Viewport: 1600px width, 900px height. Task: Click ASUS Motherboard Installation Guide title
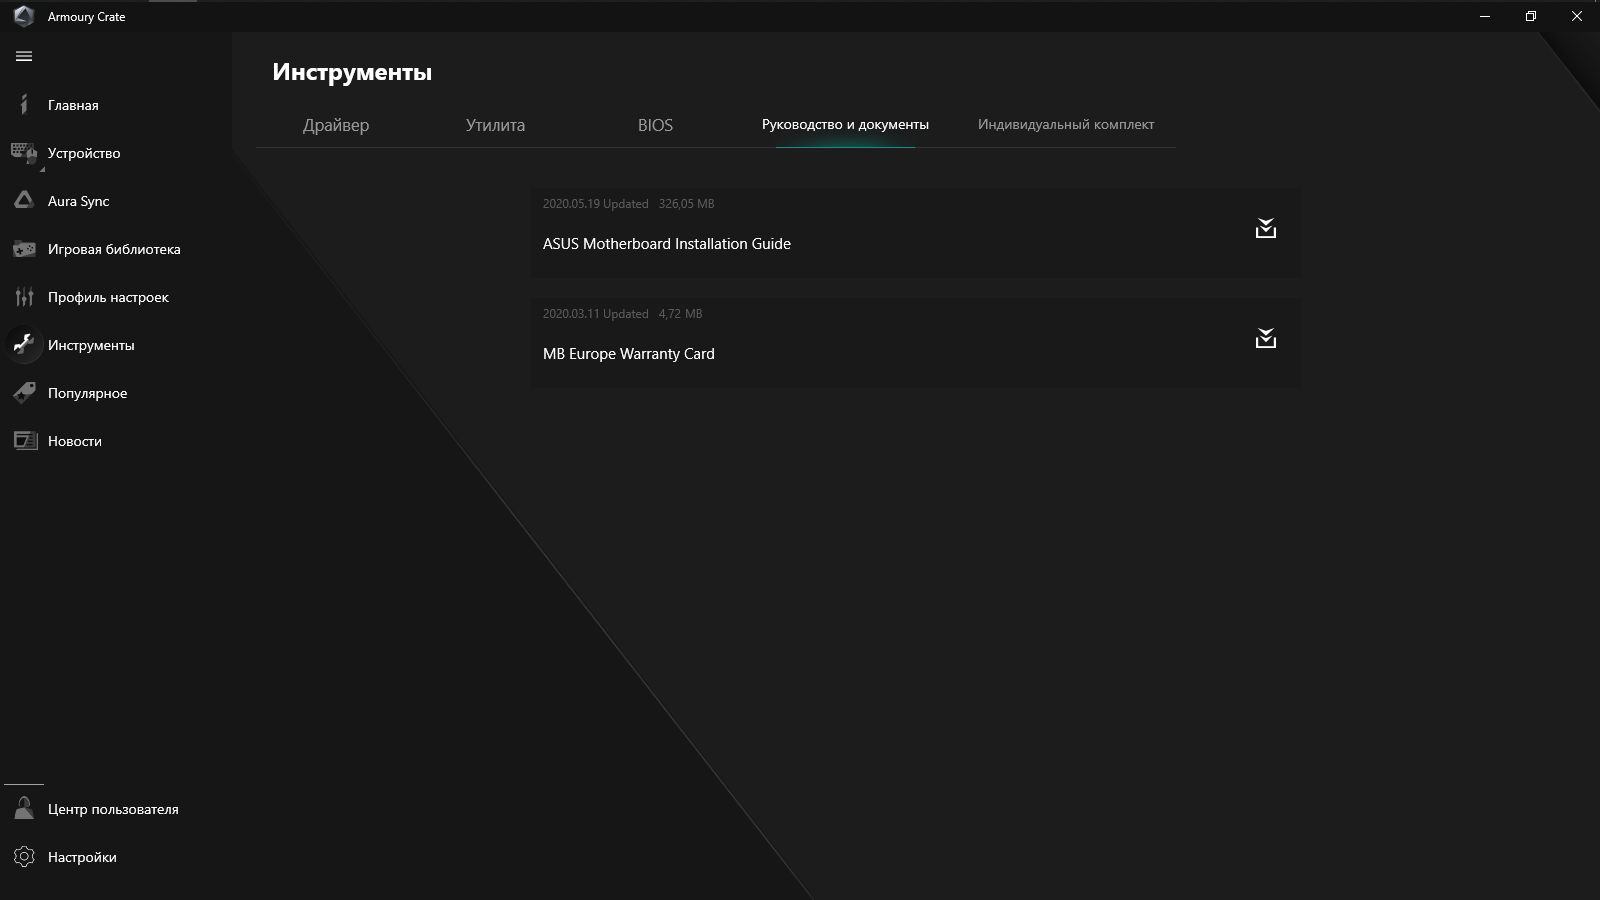pyautogui.click(x=666, y=244)
